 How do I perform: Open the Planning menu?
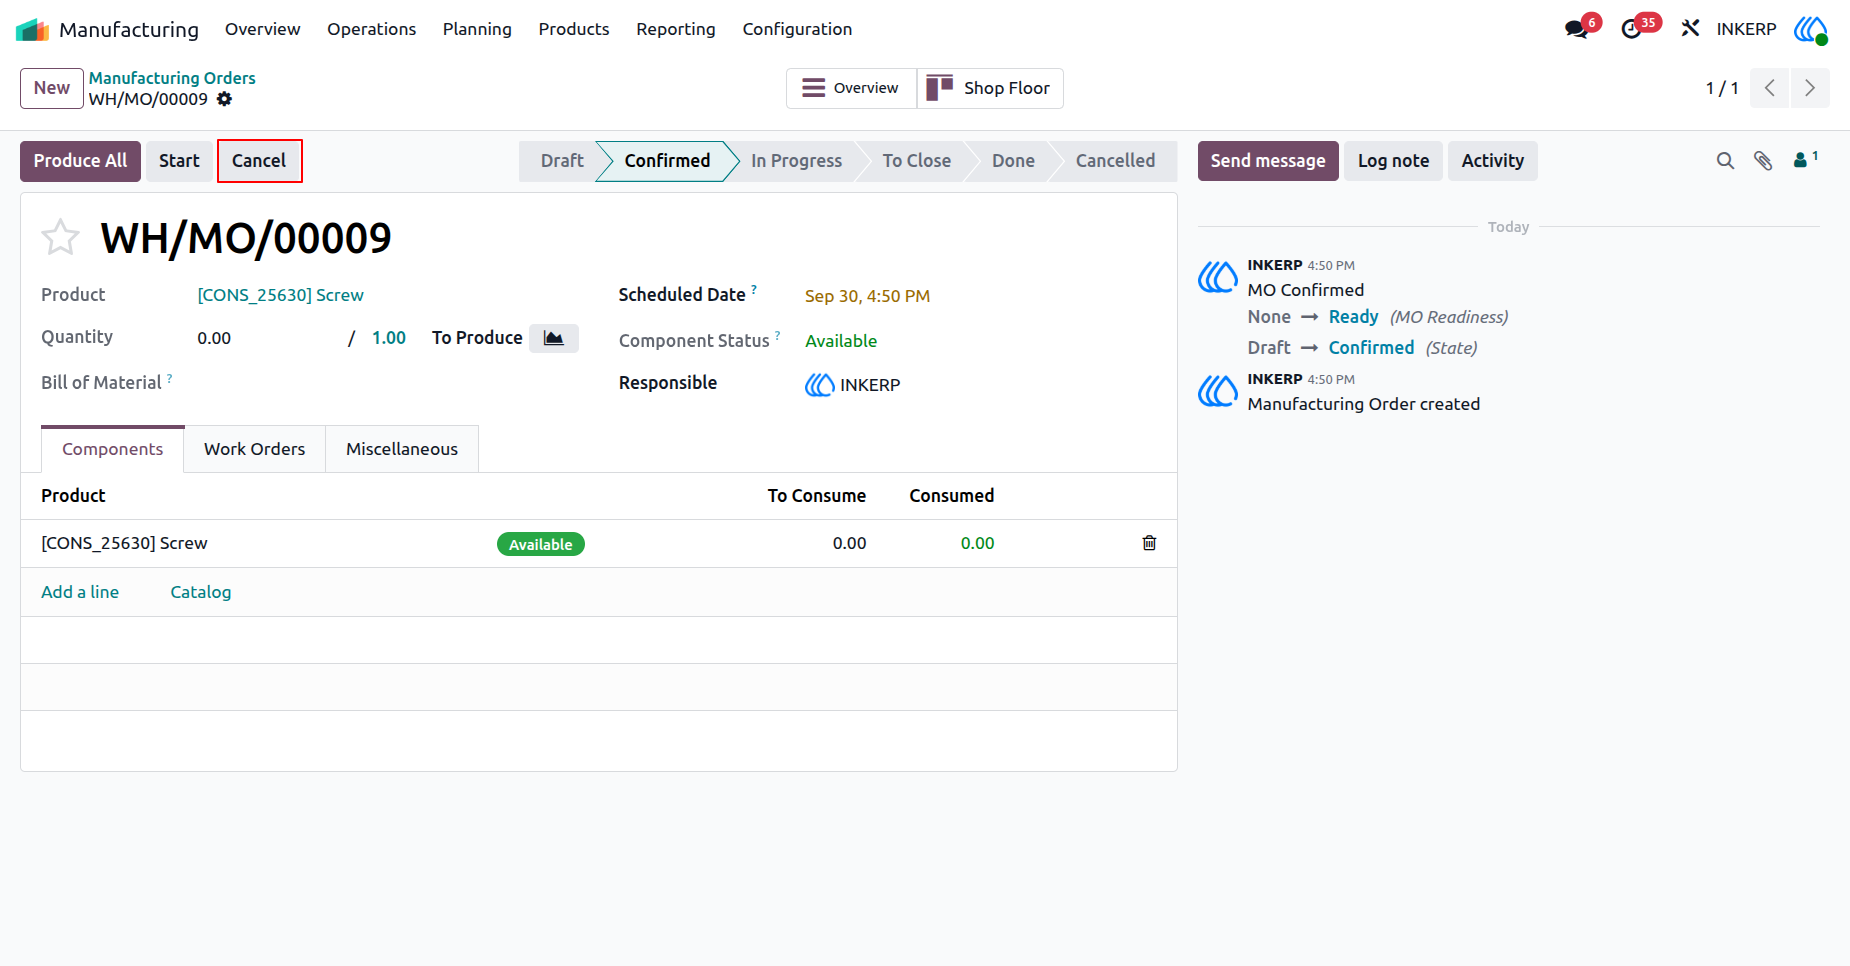coord(477,29)
